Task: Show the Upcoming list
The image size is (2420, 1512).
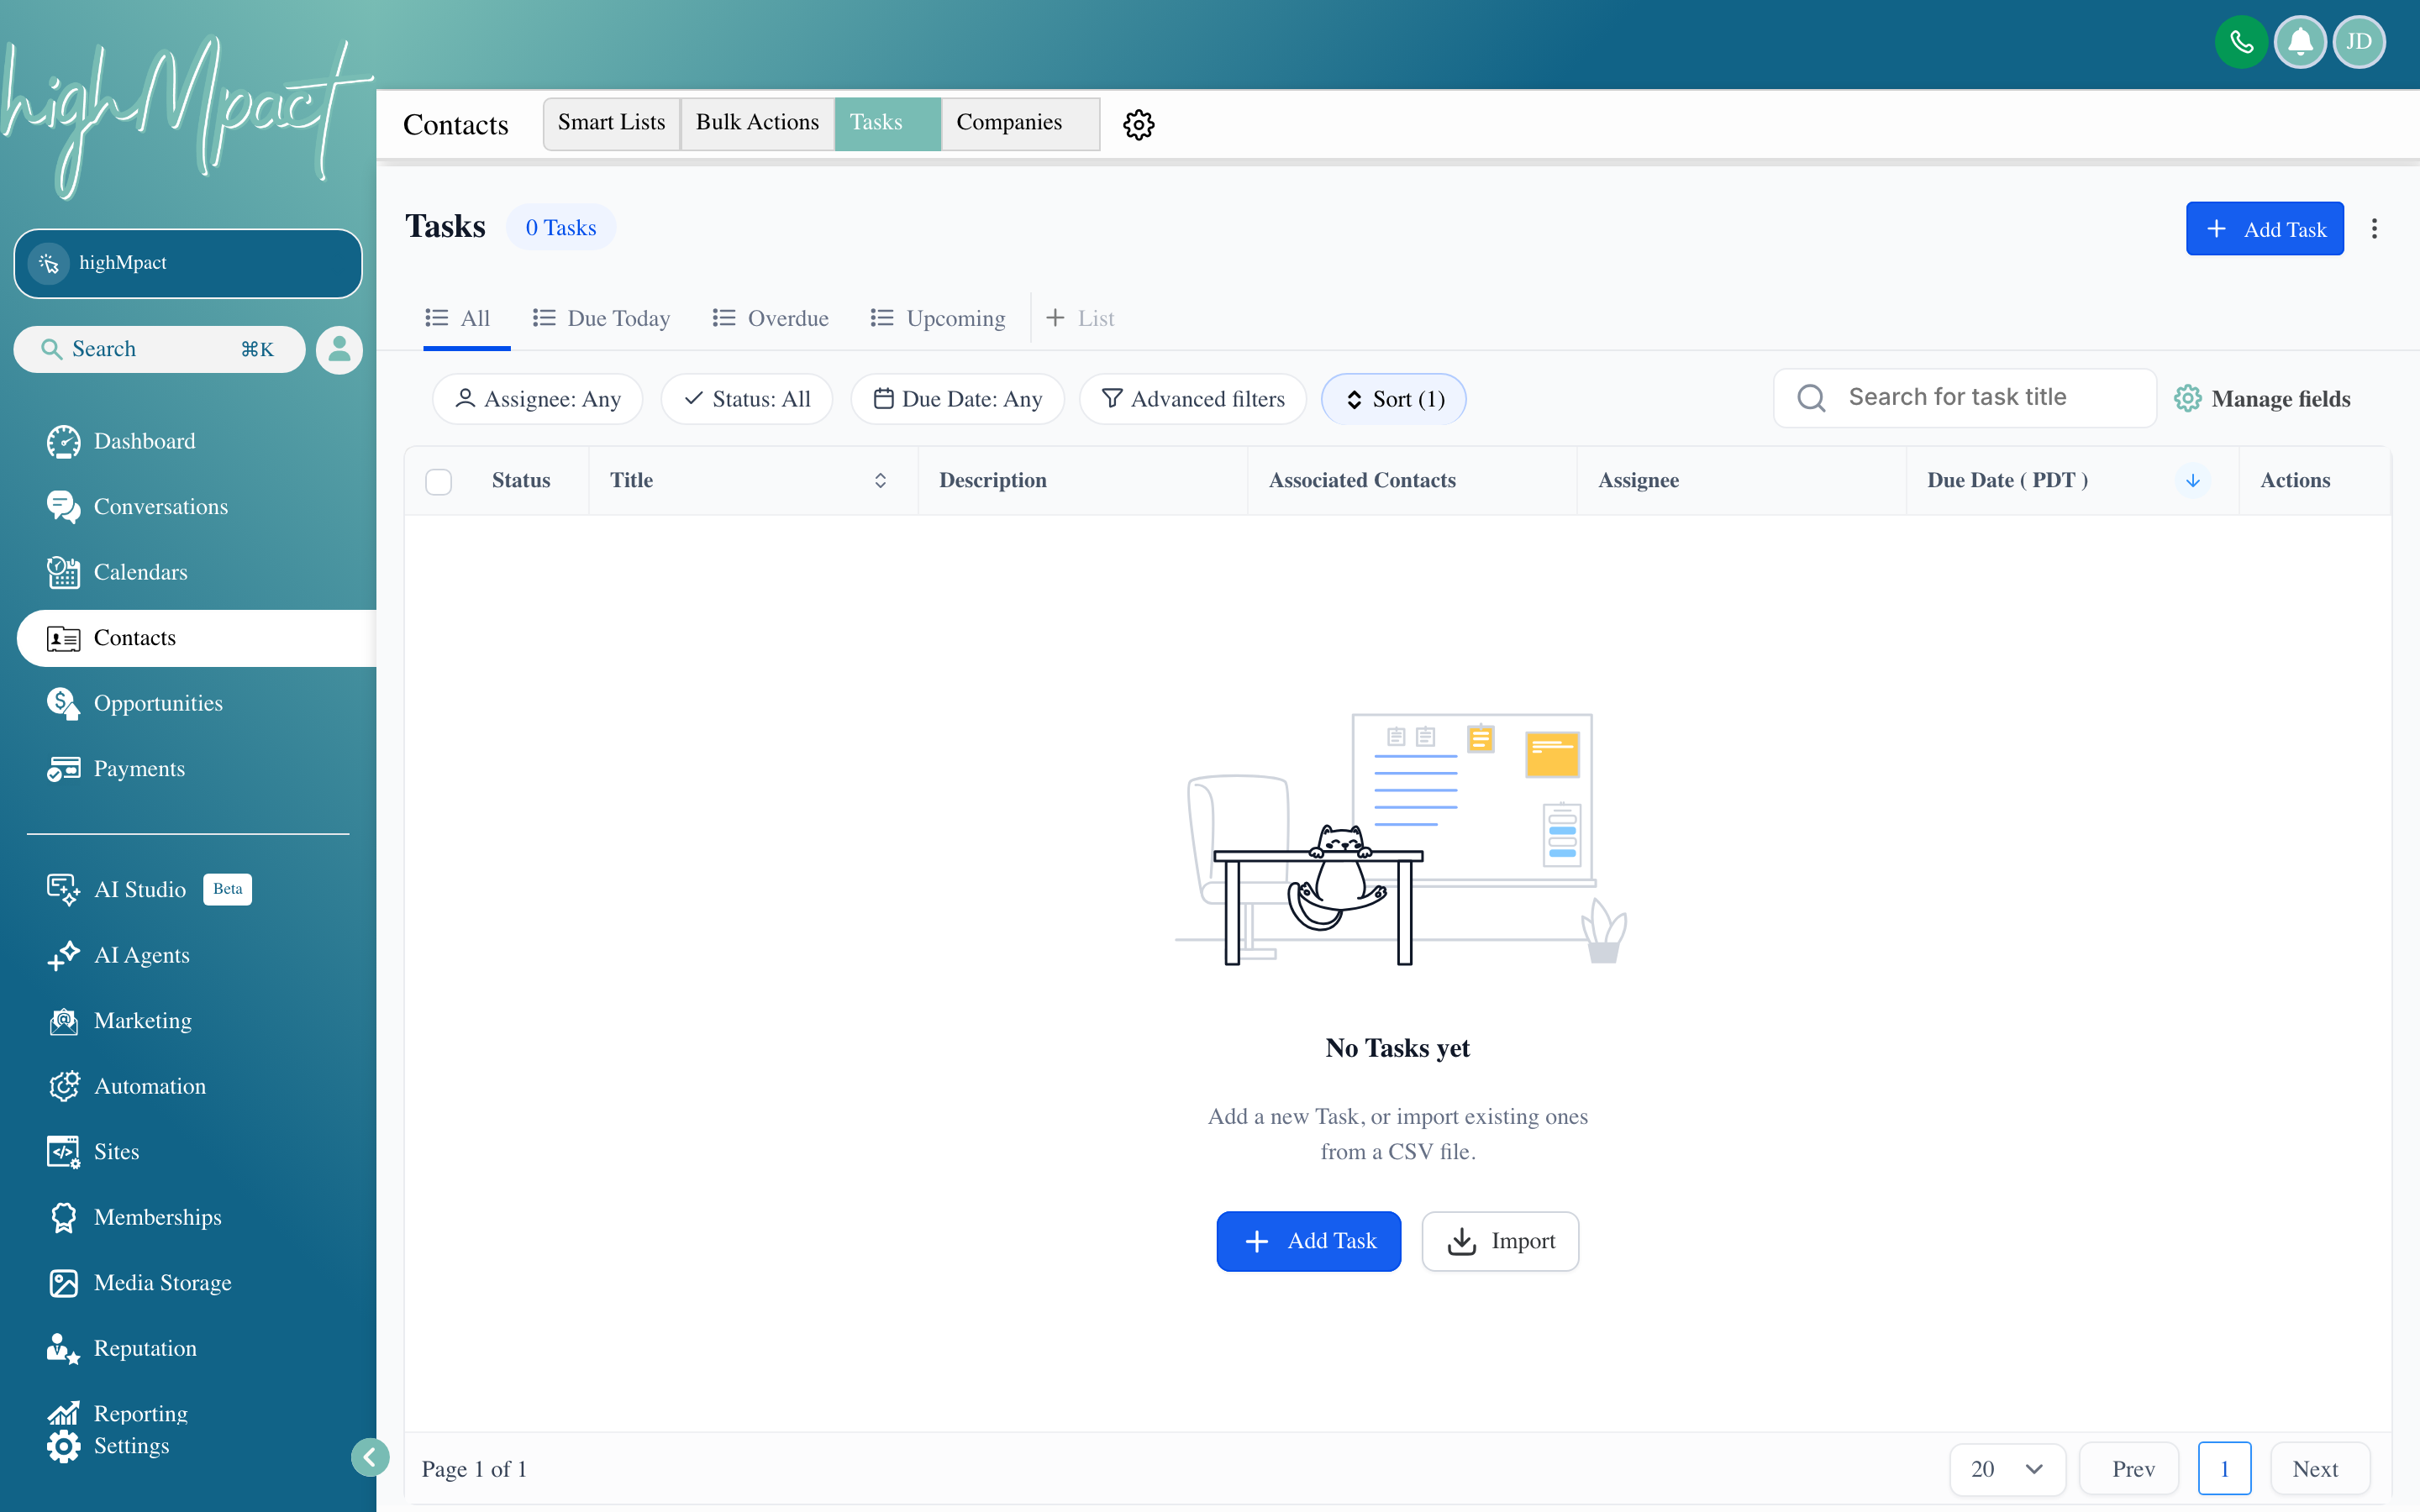Action: 937,319
